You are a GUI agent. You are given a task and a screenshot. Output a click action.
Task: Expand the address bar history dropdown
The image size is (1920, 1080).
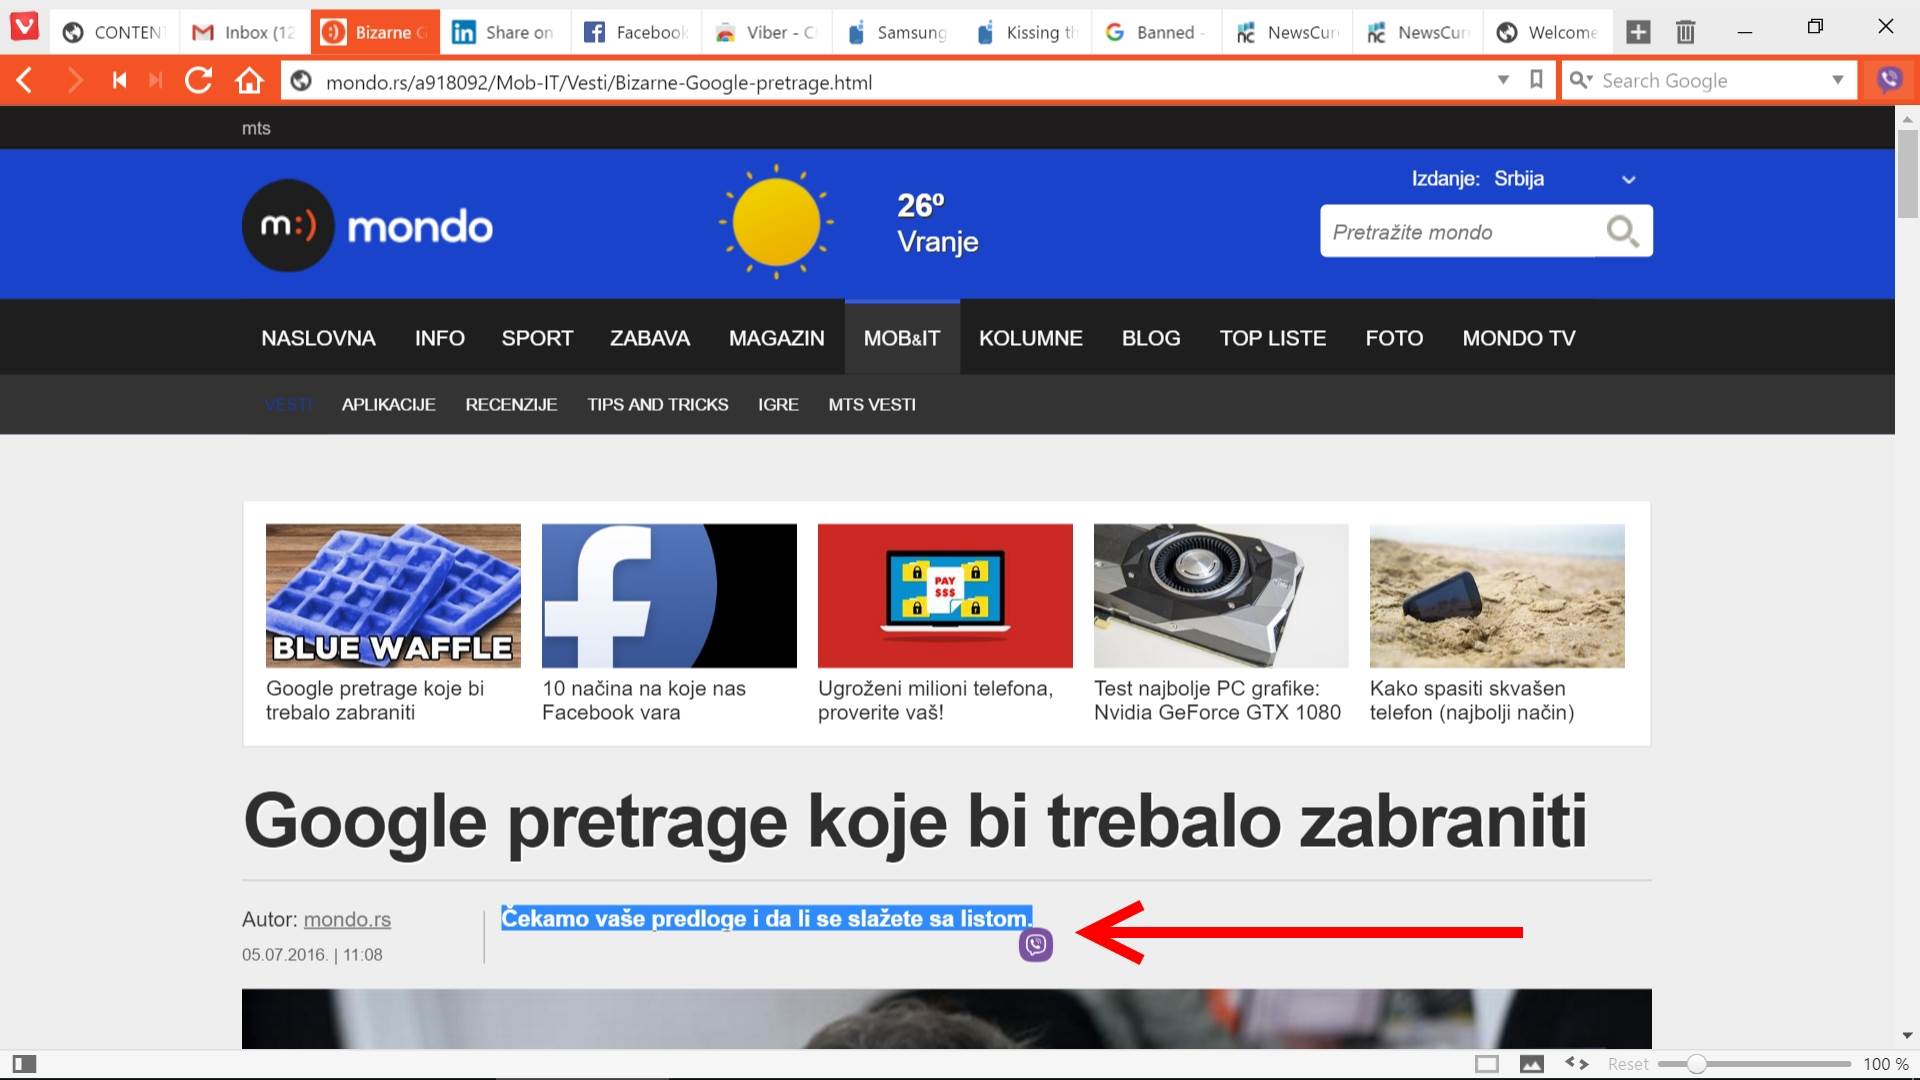pos(1502,80)
